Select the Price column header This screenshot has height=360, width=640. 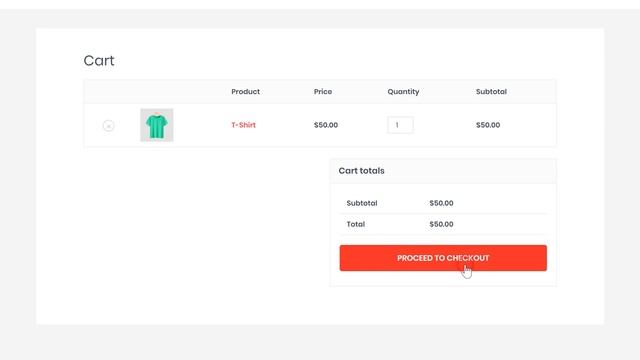point(322,91)
